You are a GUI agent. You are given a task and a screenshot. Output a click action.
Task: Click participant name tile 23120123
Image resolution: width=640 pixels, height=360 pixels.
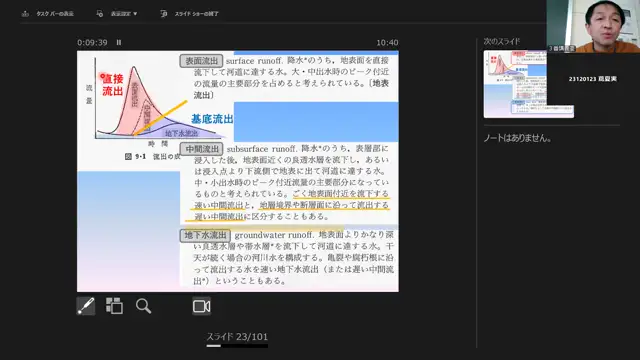(x=593, y=79)
